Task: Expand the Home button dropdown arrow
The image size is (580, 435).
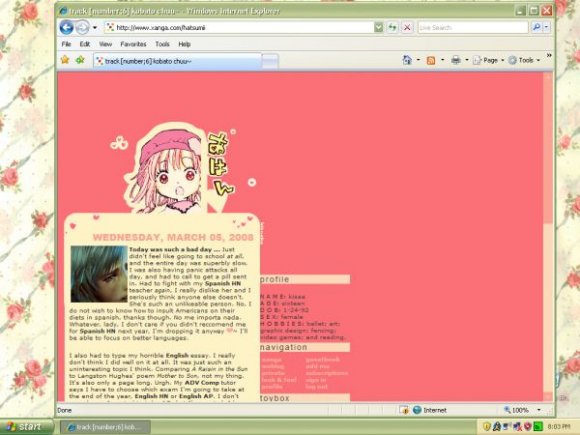Action: tap(418, 60)
